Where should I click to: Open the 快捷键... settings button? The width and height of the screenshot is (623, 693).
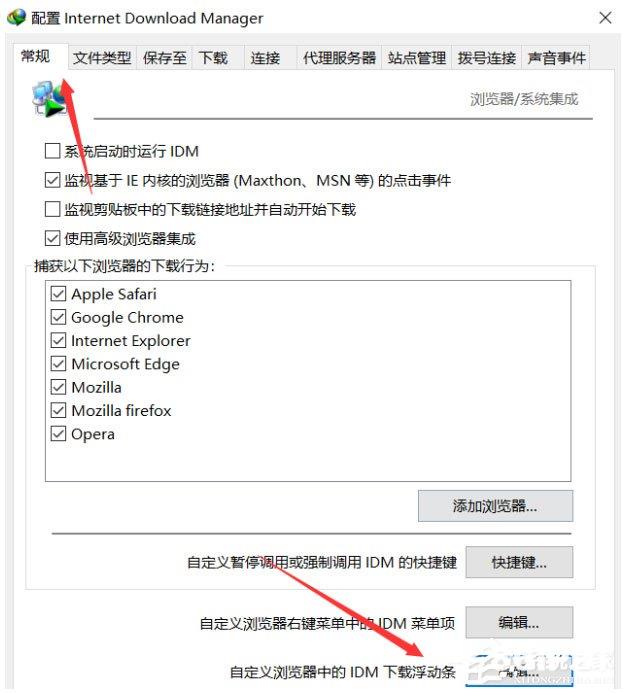coord(519,562)
